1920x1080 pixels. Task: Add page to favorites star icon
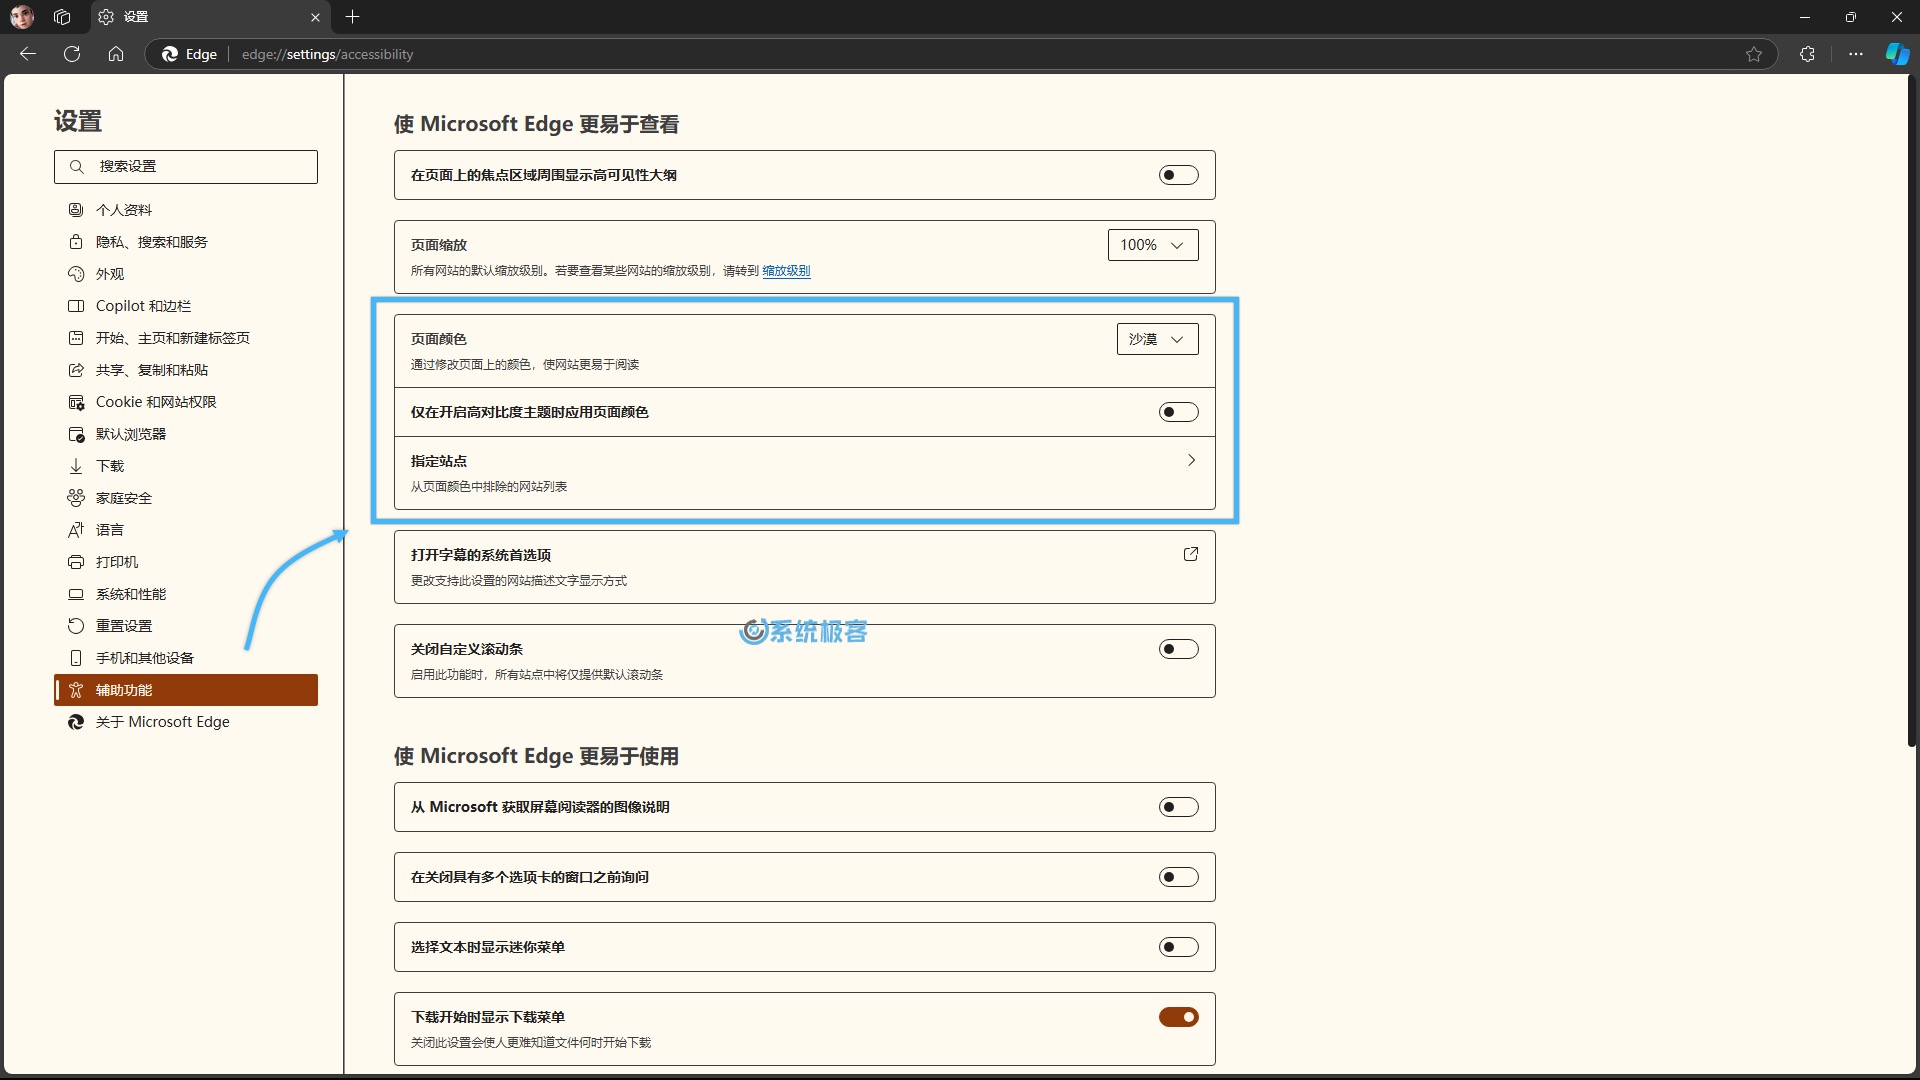[x=1754, y=54]
